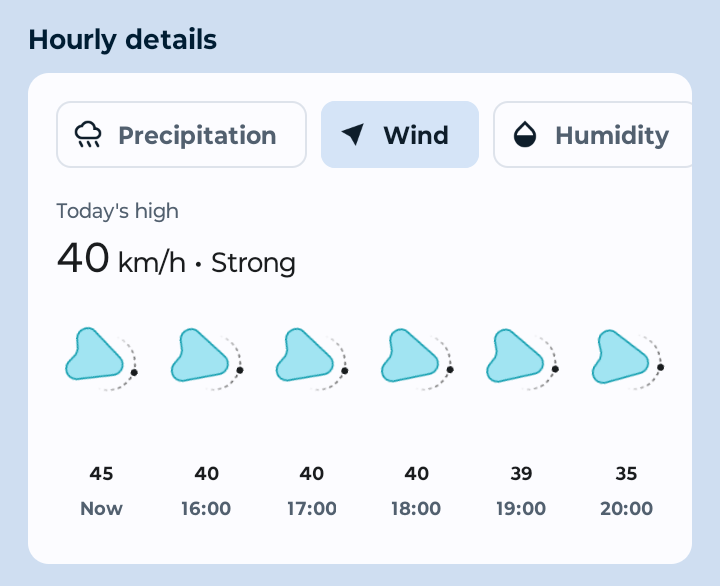Click the humidity droplet icon
This screenshot has width=720, height=586.
coord(526,135)
